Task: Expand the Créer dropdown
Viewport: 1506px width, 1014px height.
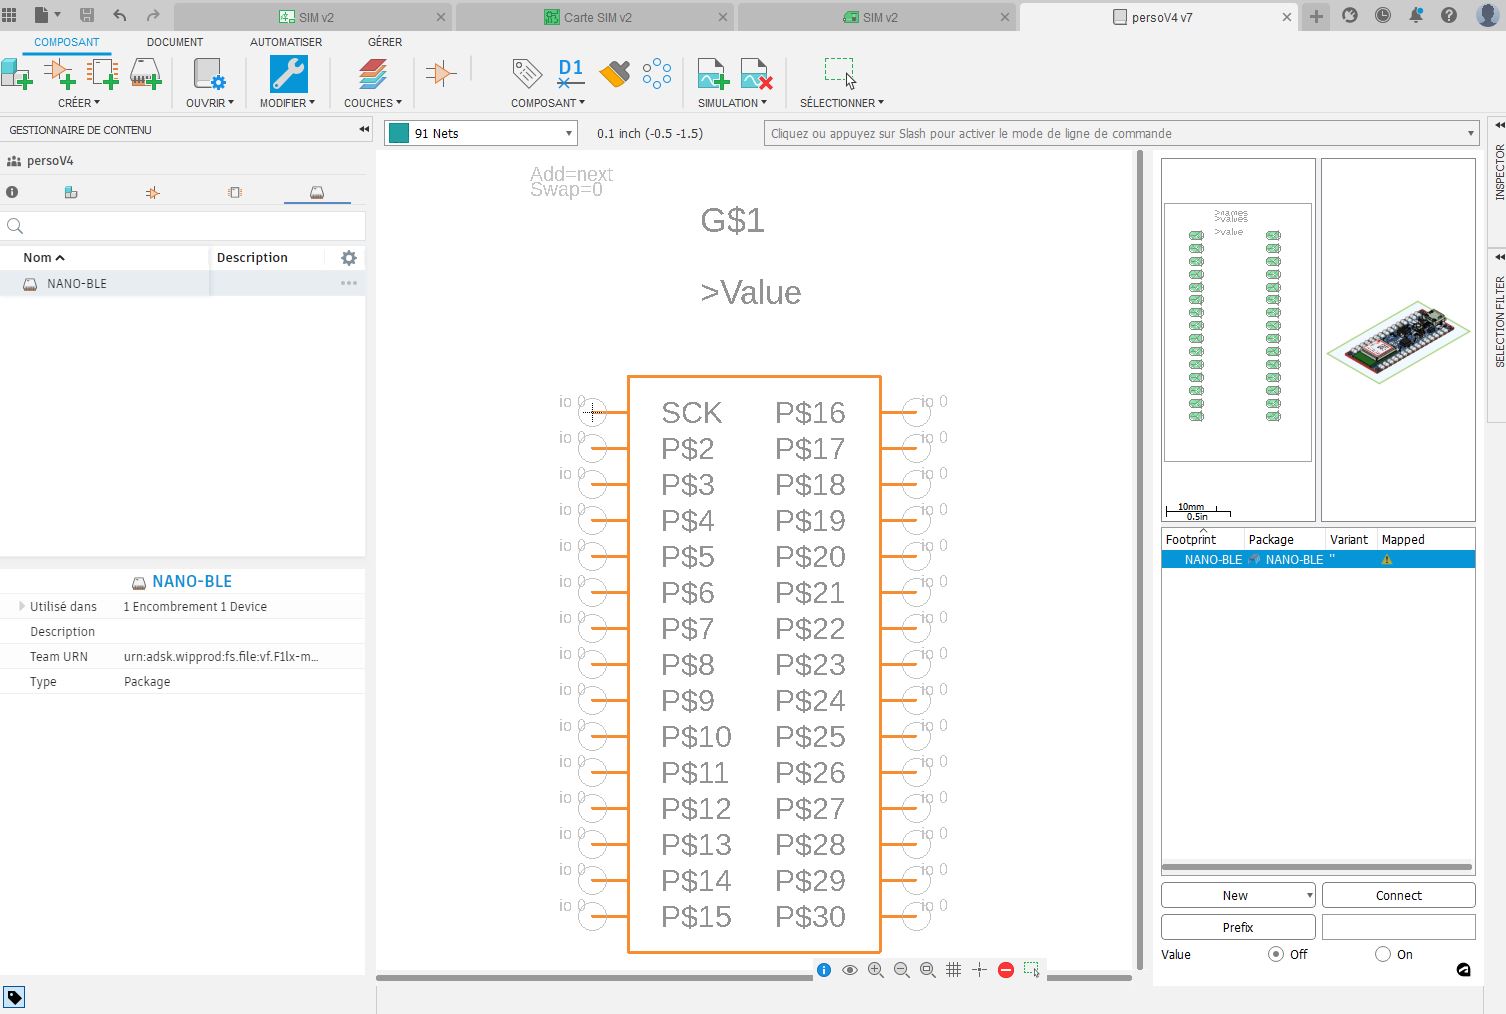Action: [97, 102]
